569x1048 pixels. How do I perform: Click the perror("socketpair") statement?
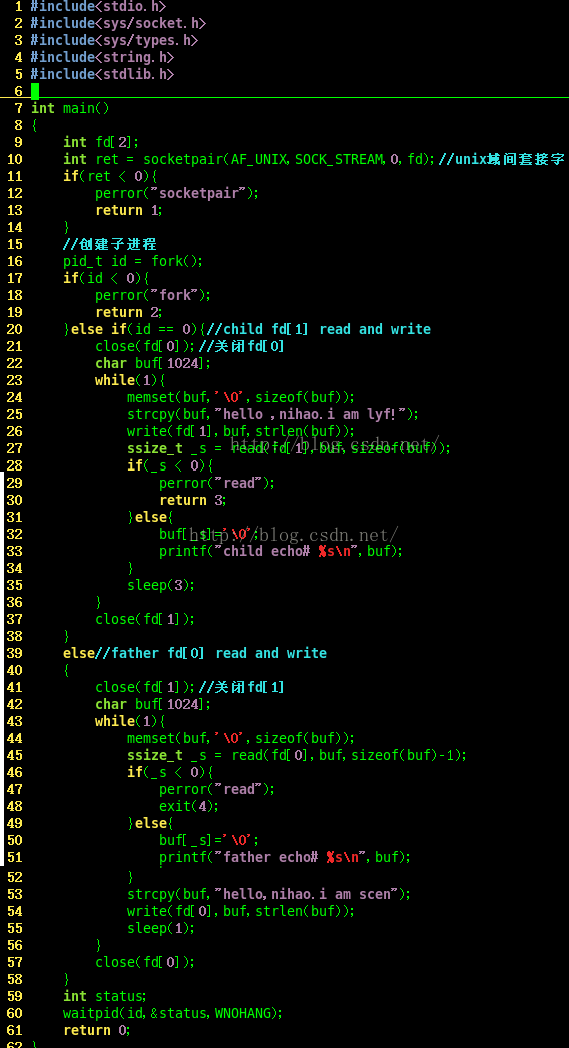(x=177, y=193)
